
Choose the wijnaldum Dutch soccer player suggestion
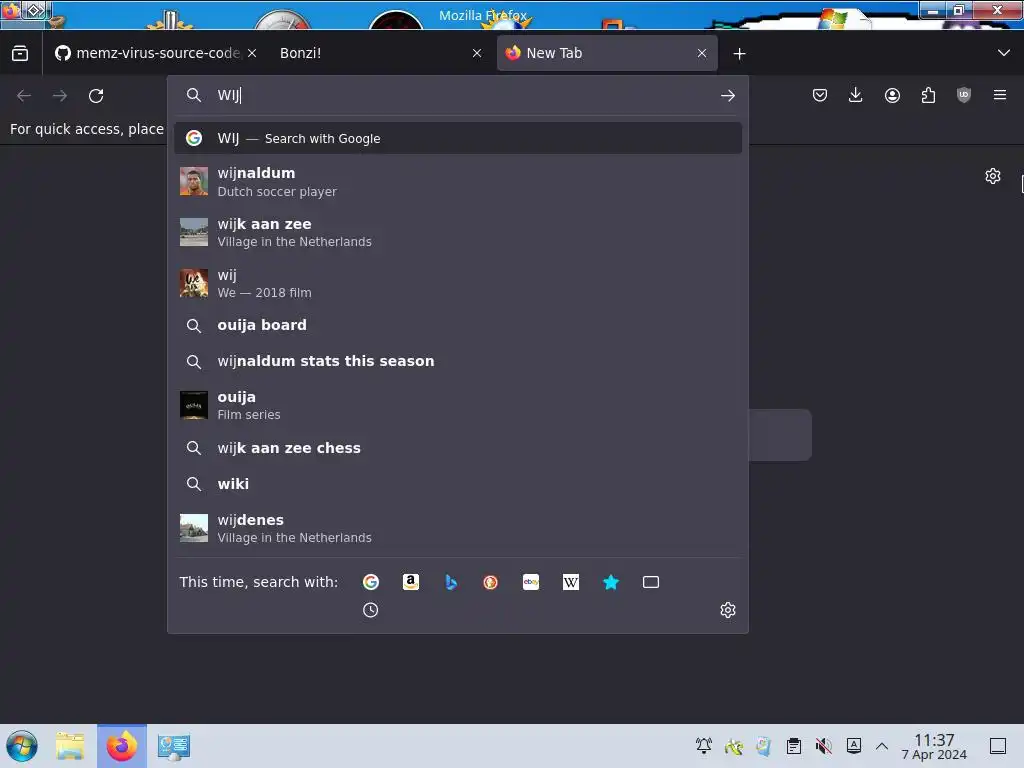(x=458, y=182)
